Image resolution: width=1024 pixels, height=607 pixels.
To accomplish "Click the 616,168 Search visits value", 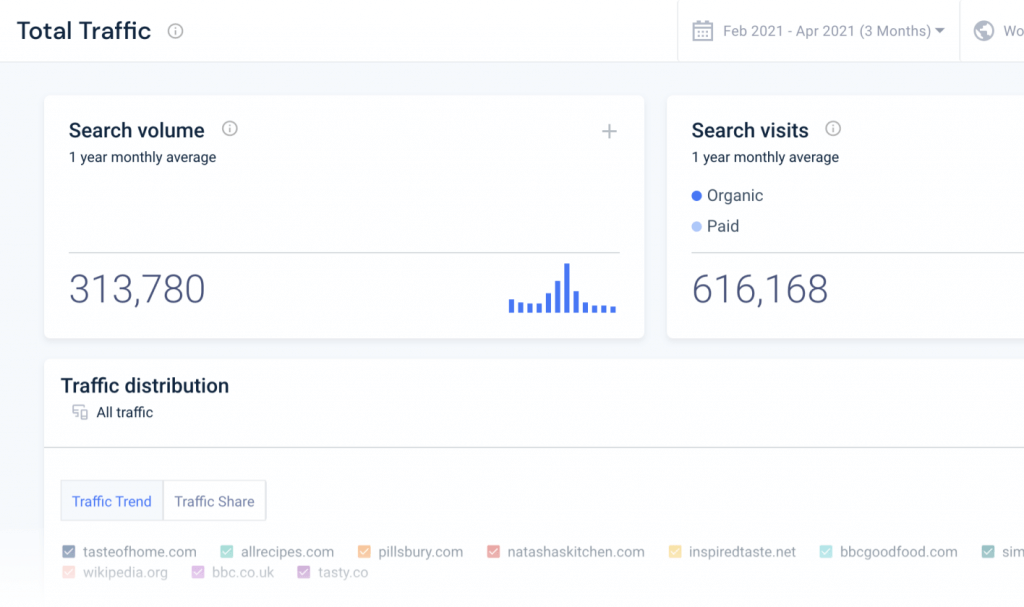I will [760, 289].
